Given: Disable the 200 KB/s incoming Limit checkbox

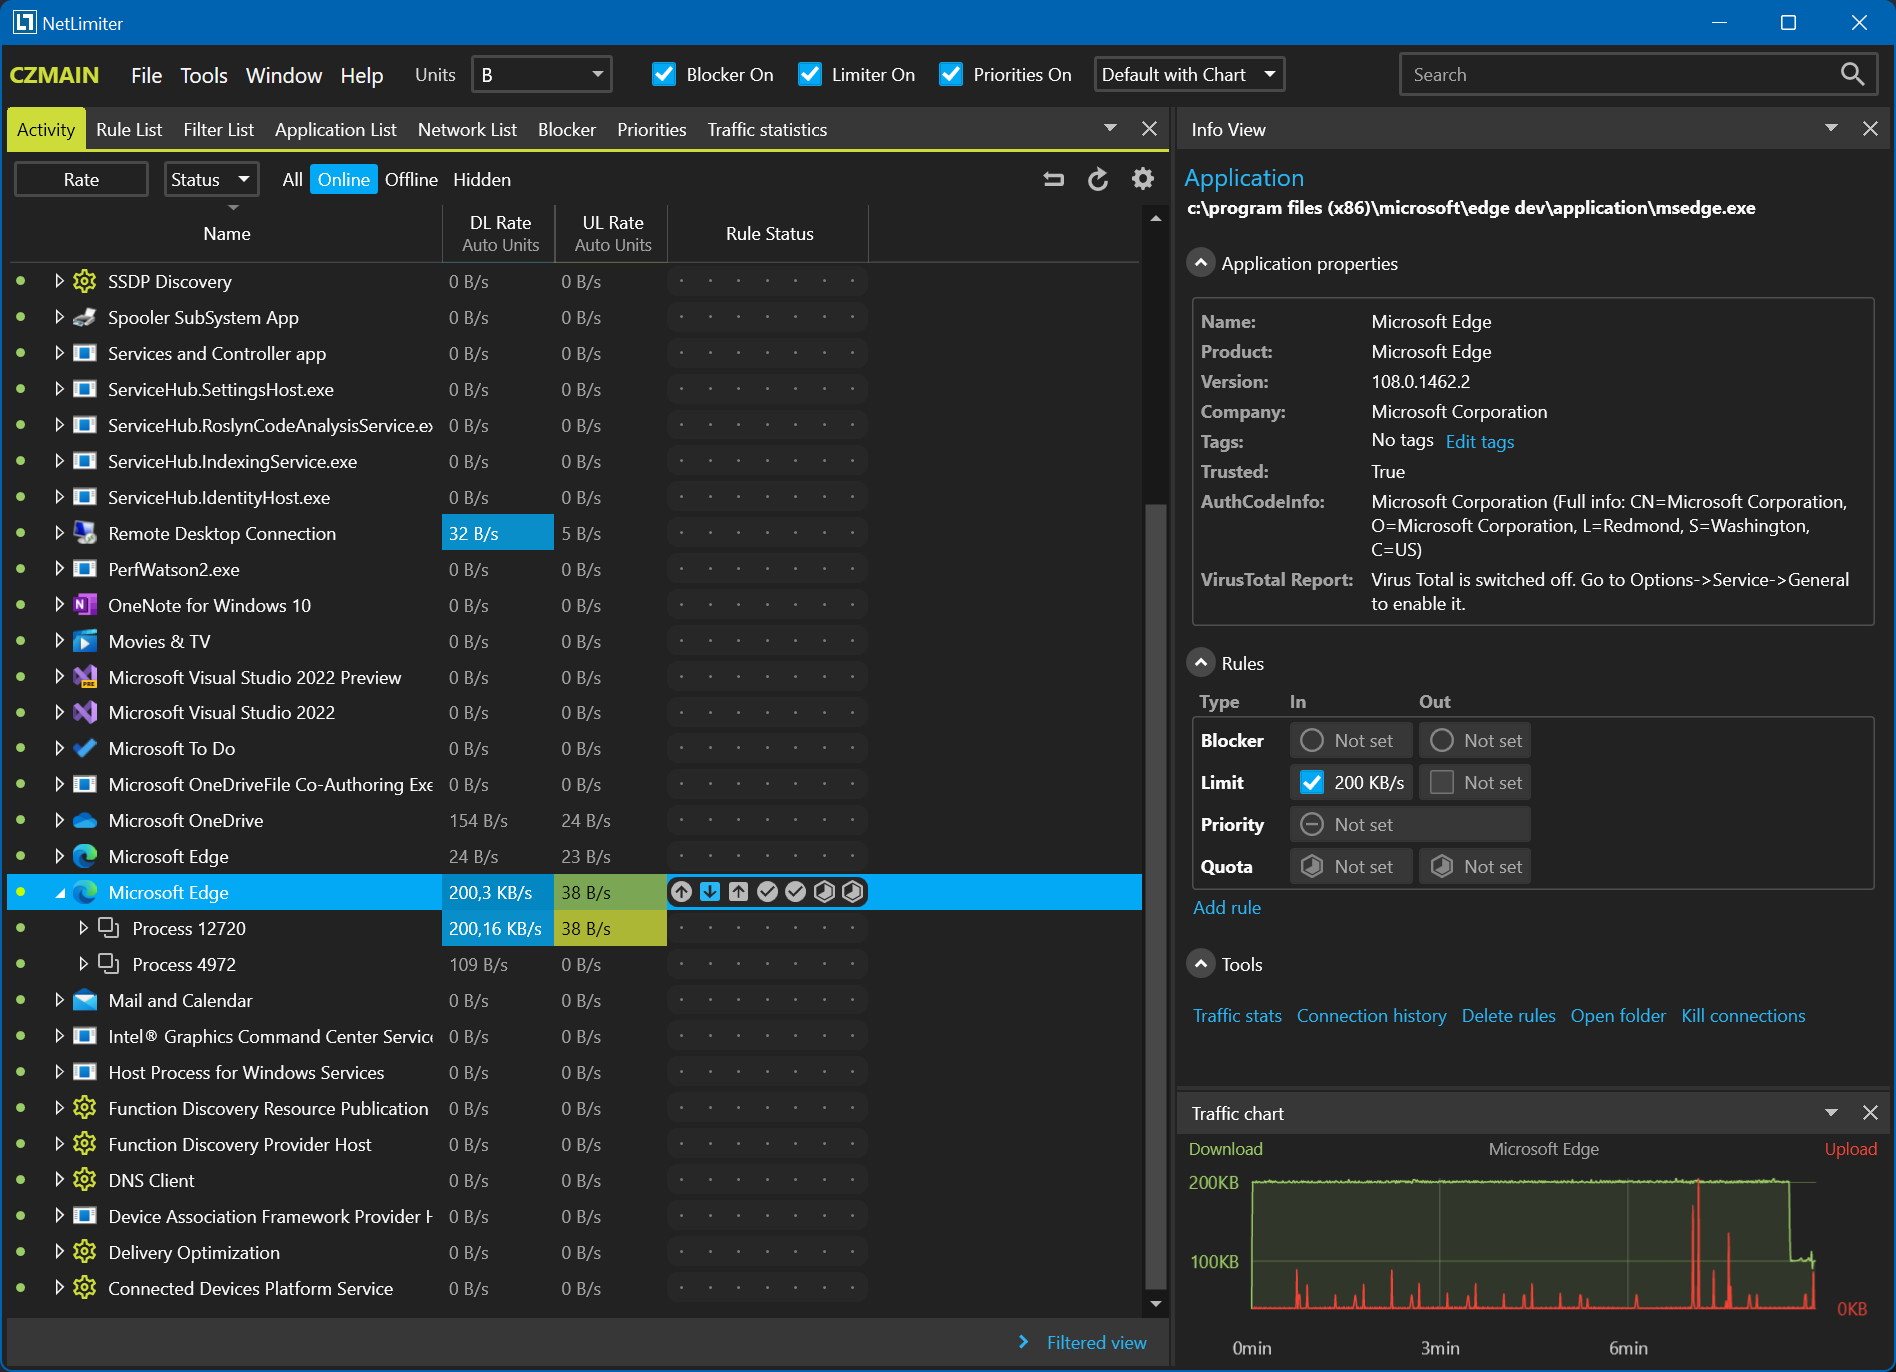Looking at the screenshot, I should point(1311,782).
